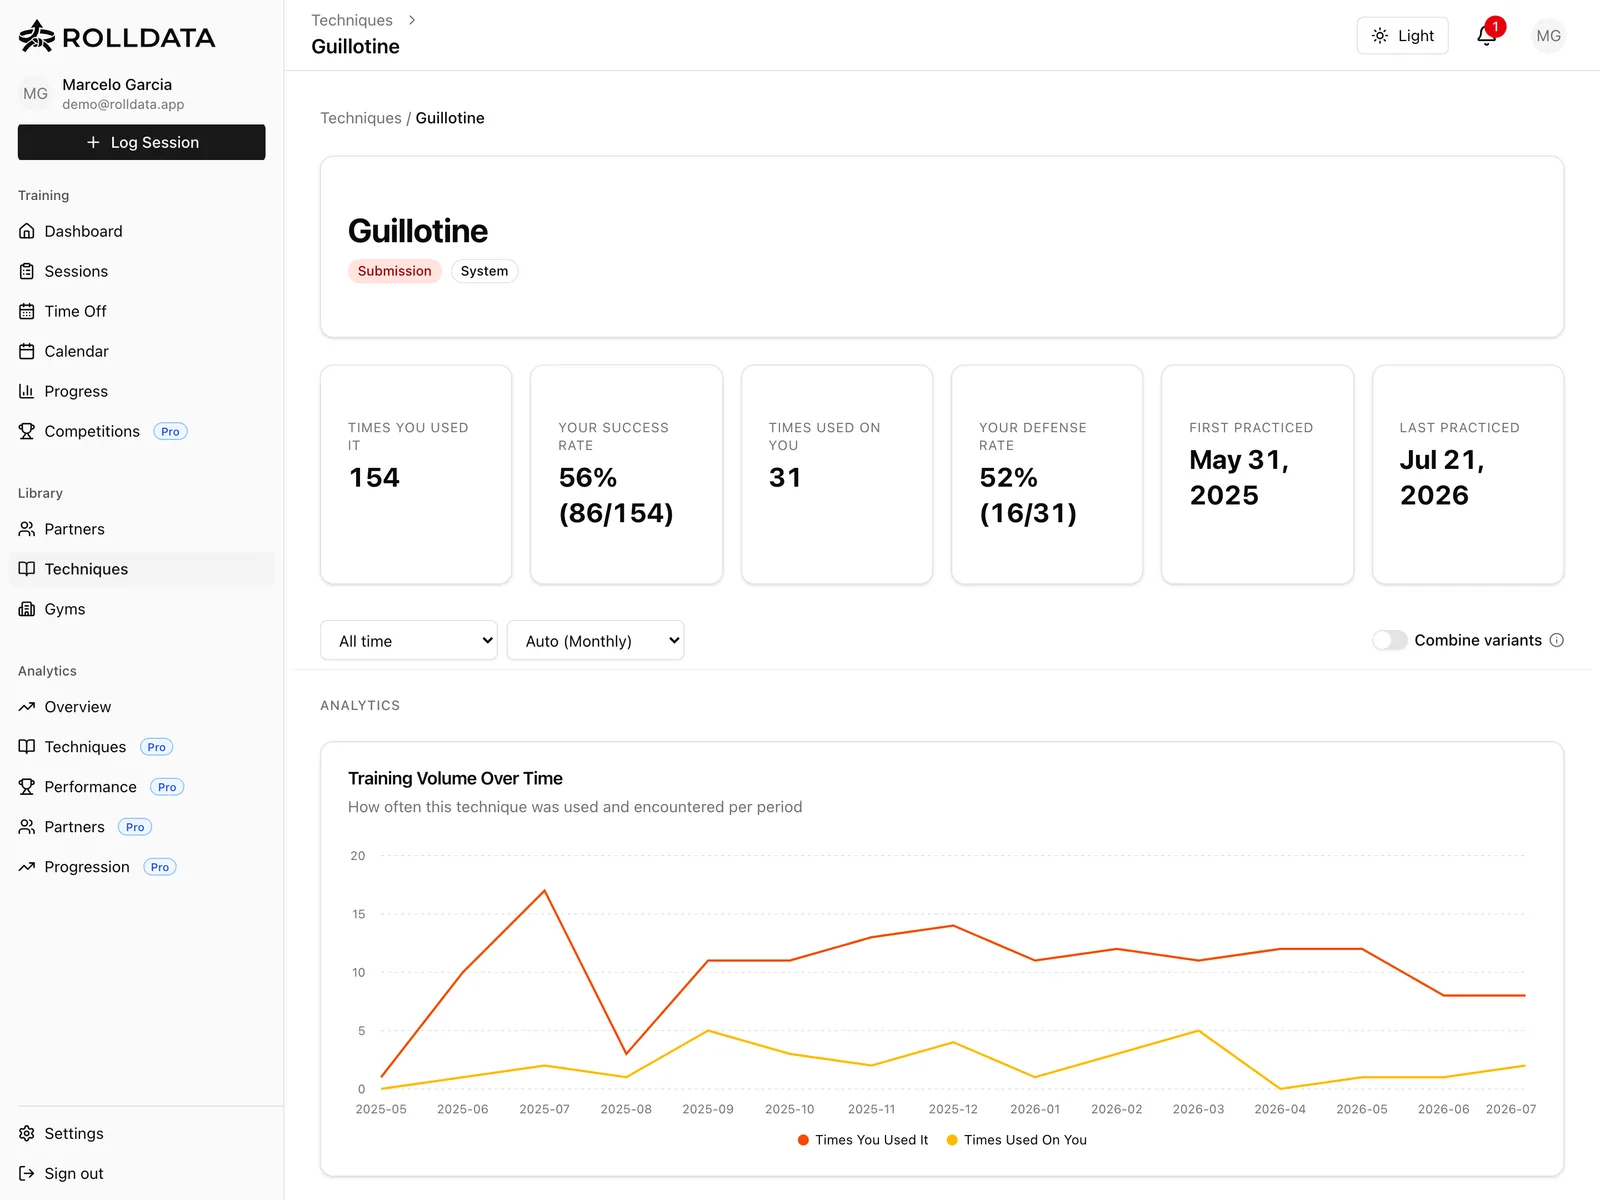
Task: Open Dashboard from the sidebar
Action: 141,231
